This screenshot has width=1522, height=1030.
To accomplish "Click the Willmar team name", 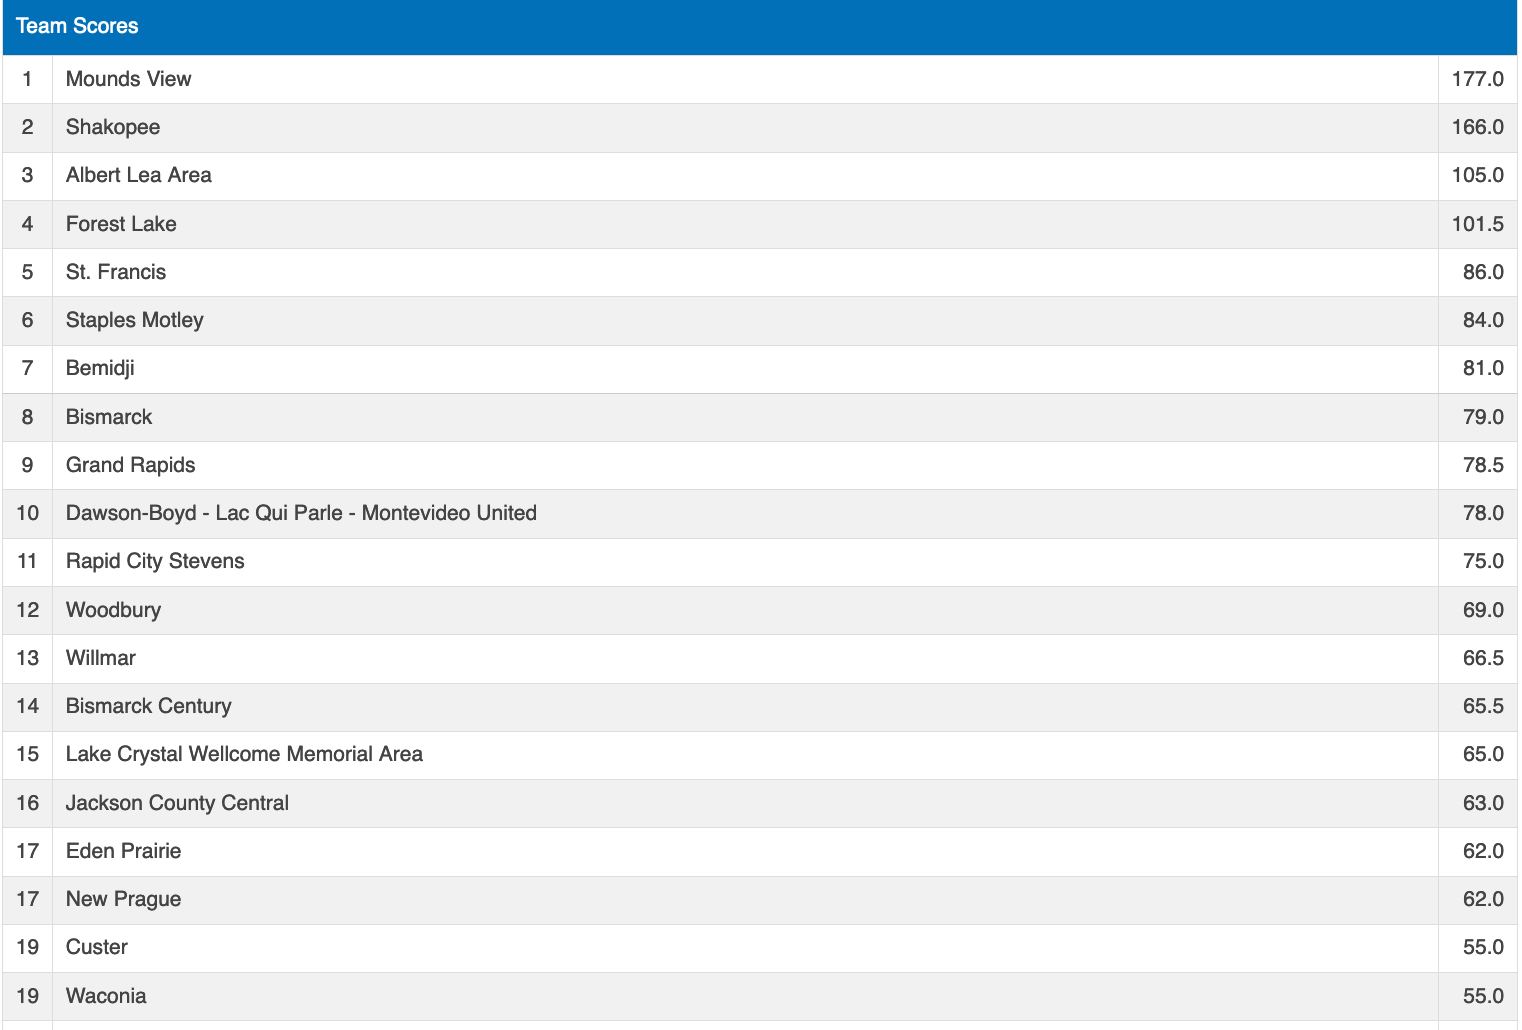I will (101, 658).
